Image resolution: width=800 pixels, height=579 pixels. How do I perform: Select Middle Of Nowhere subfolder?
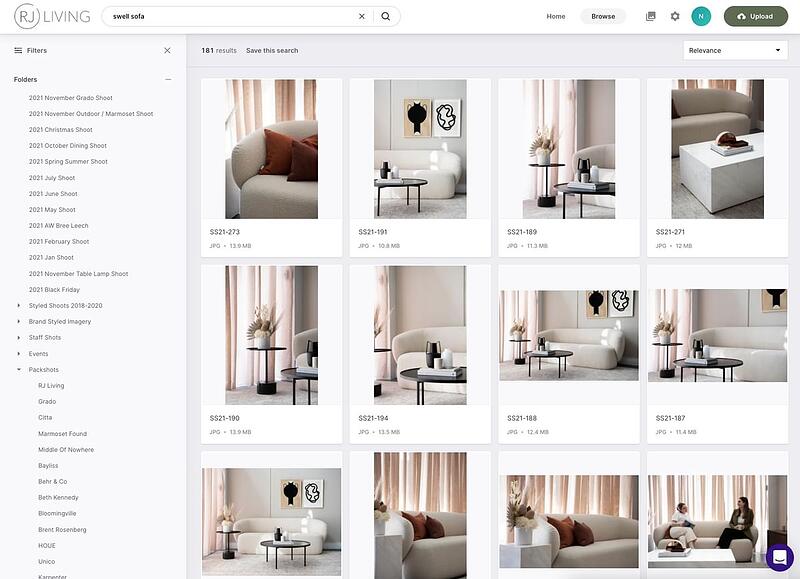pyautogui.click(x=66, y=449)
